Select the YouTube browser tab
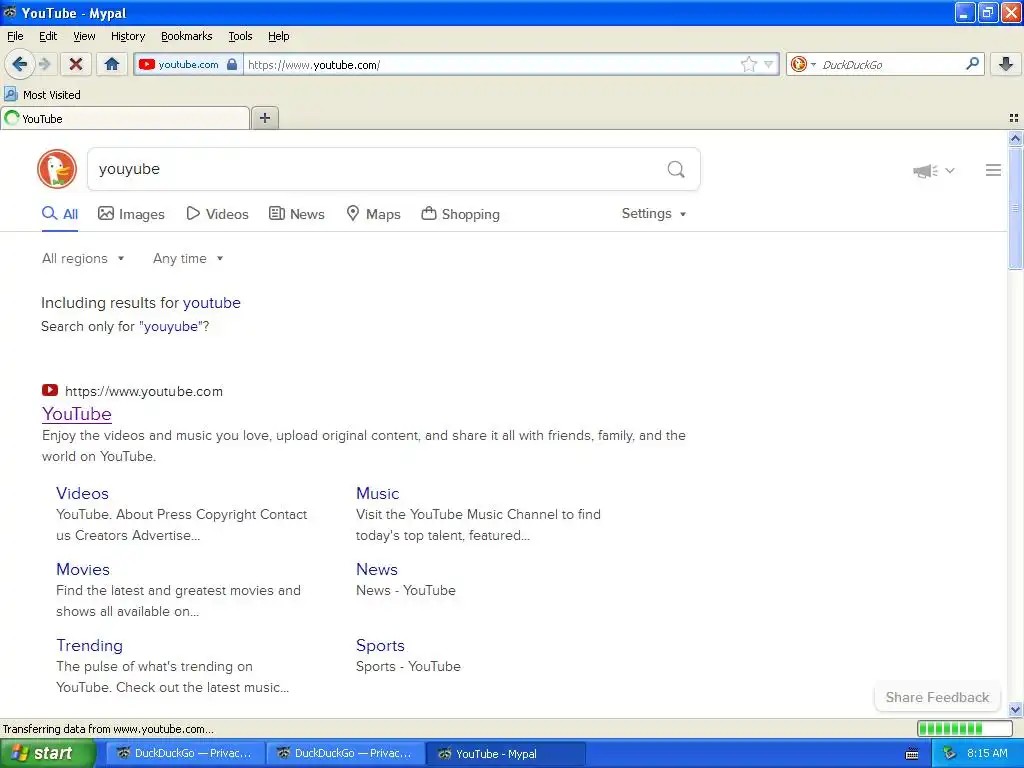 click(x=125, y=118)
